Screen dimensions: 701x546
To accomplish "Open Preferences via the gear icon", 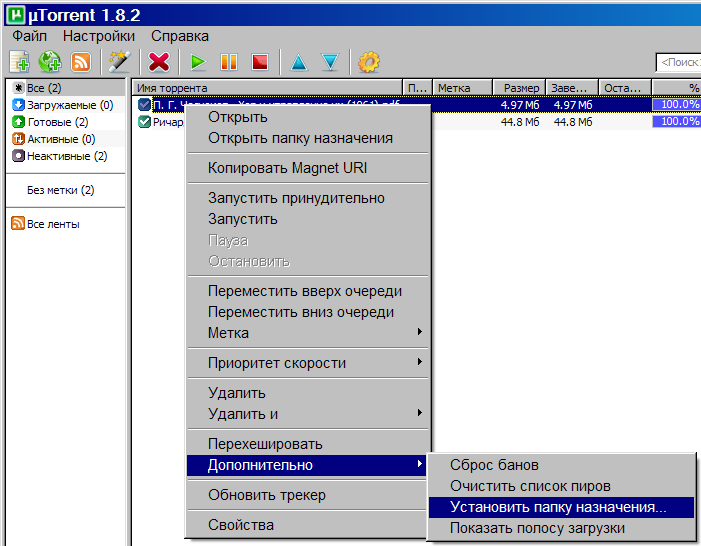I will (368, 62).
